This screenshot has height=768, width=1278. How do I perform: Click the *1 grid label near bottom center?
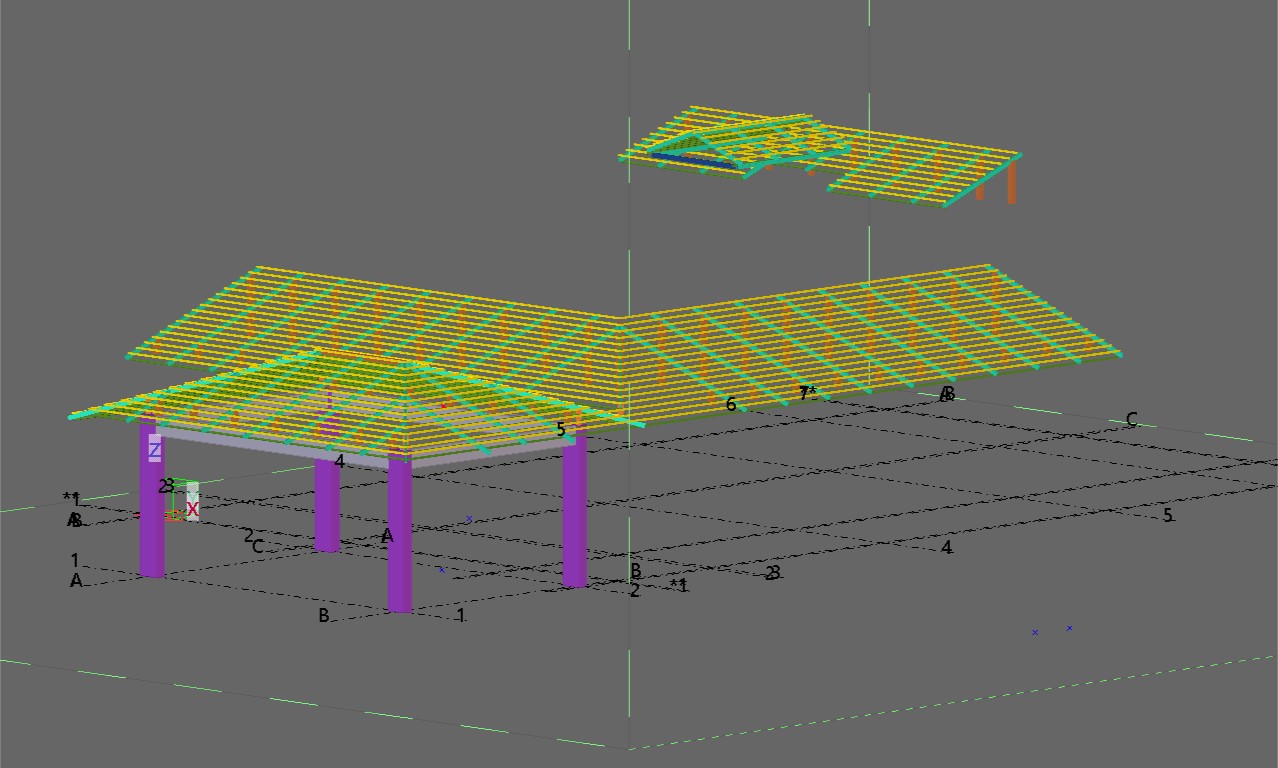point(679,585)
